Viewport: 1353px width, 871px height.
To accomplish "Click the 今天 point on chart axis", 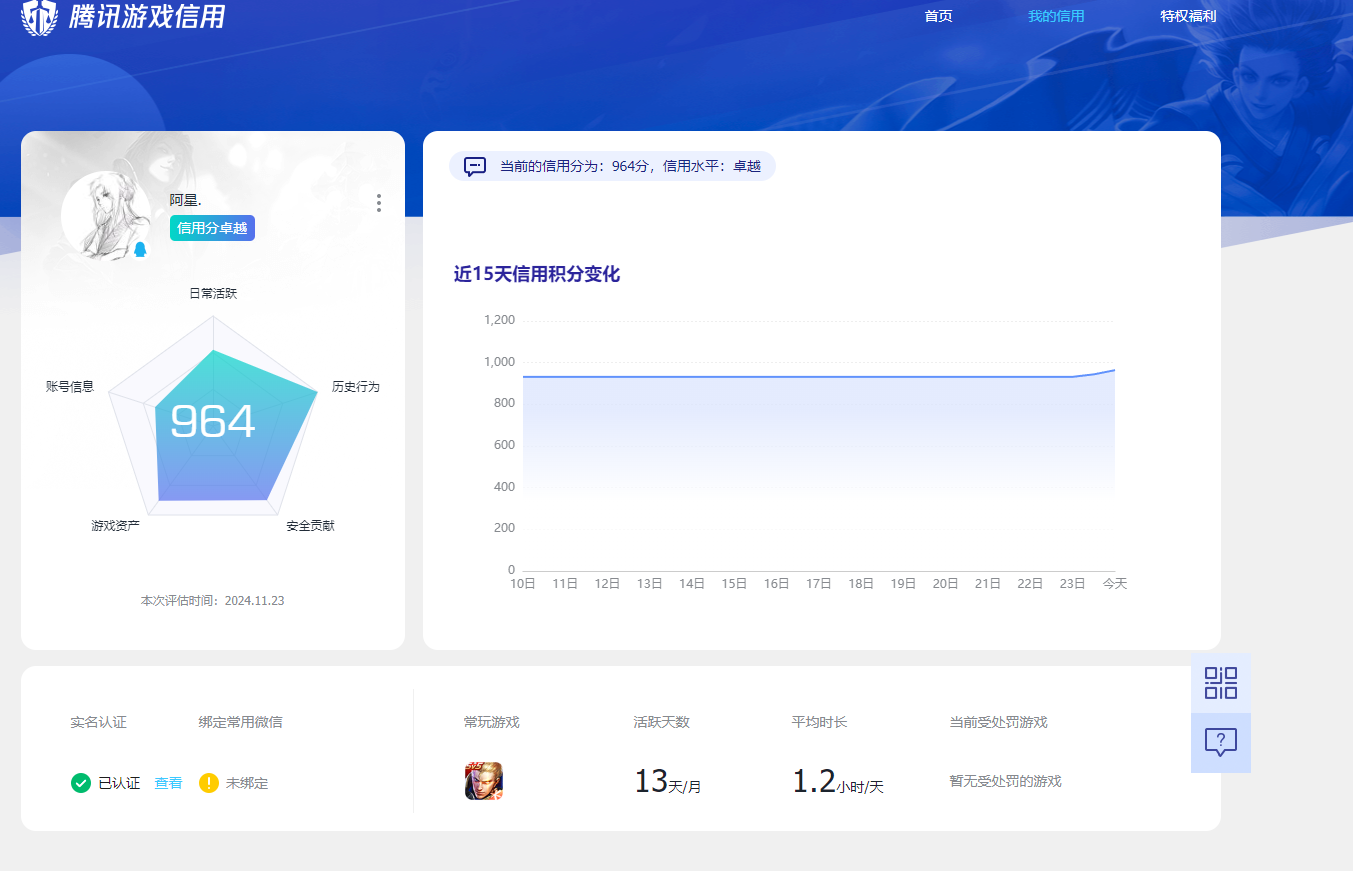I will tap(1114, 584).
